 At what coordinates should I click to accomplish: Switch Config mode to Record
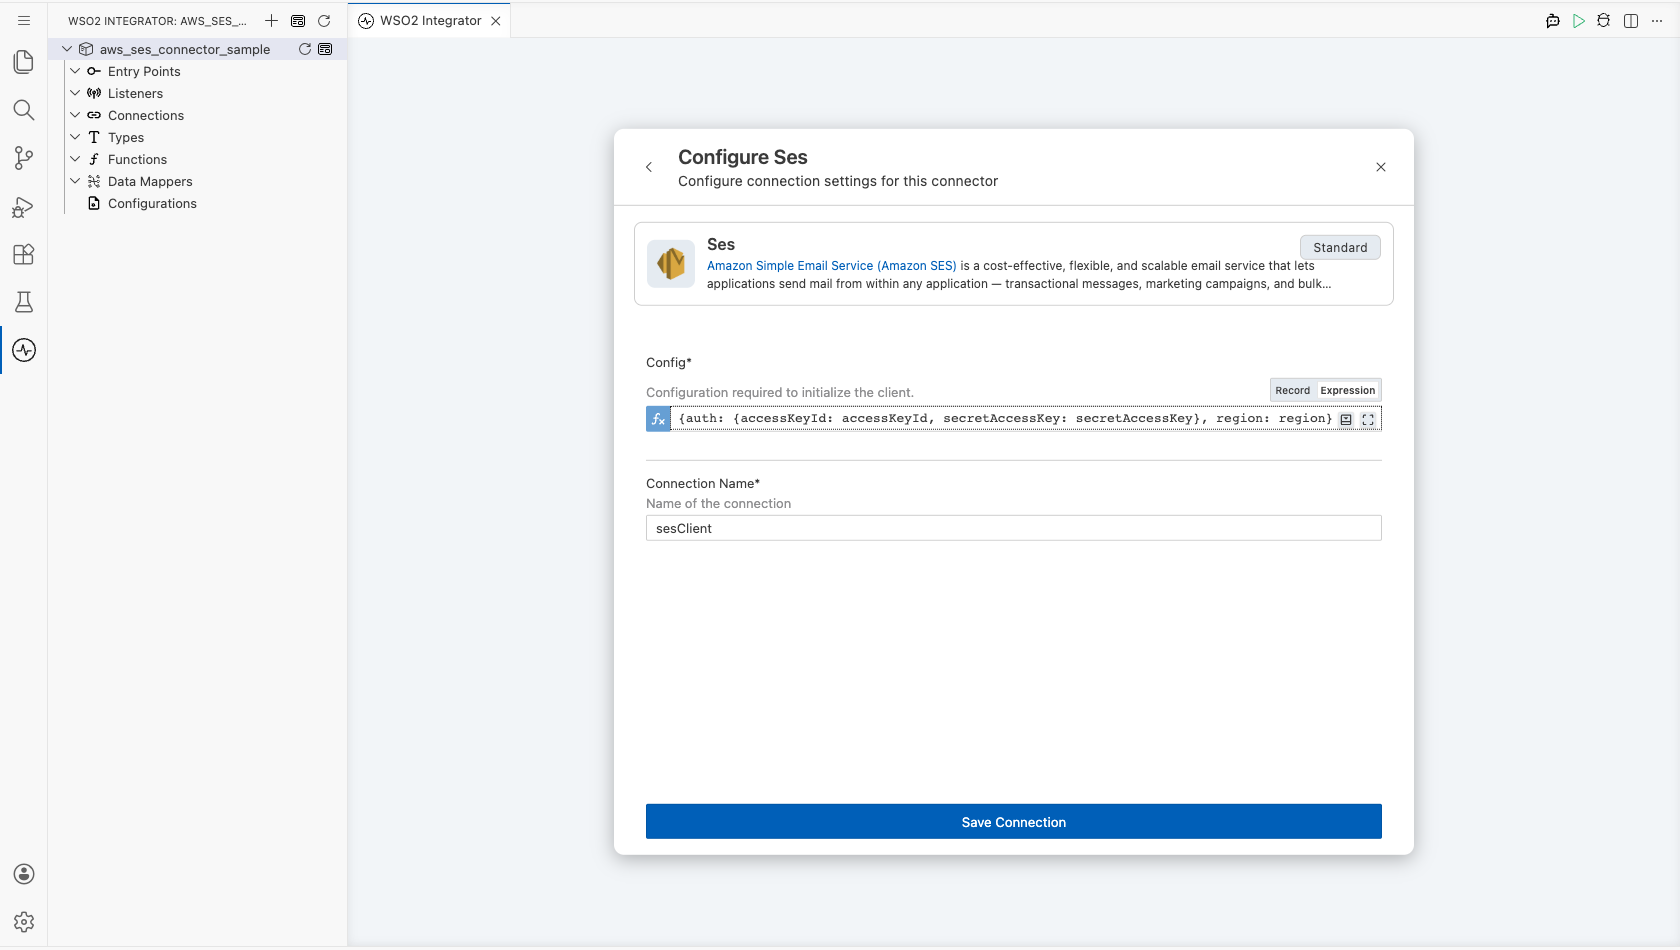tap(1292, 390)
